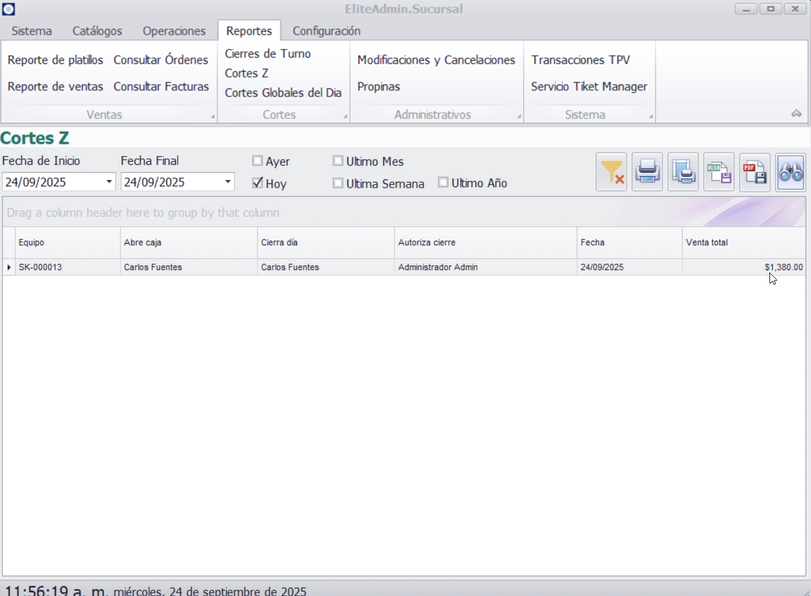The width and height of the screenshot is (811, 596).
Task: Check the Ultima Semana option
Action: coord(338,183)
